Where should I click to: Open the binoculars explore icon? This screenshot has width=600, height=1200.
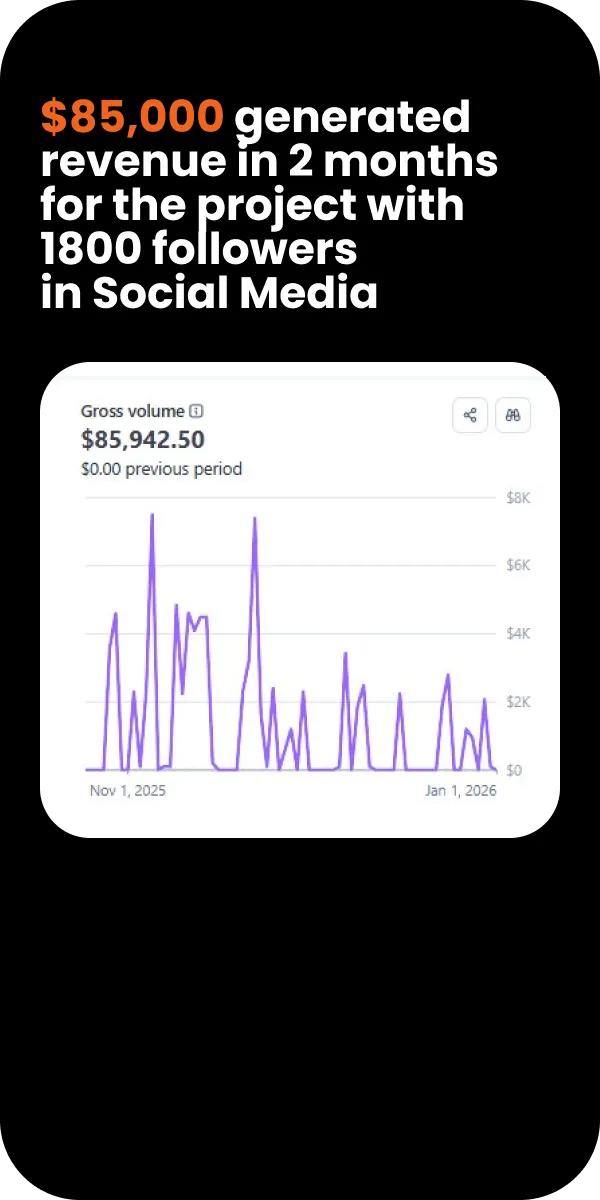tap(513, 416)
